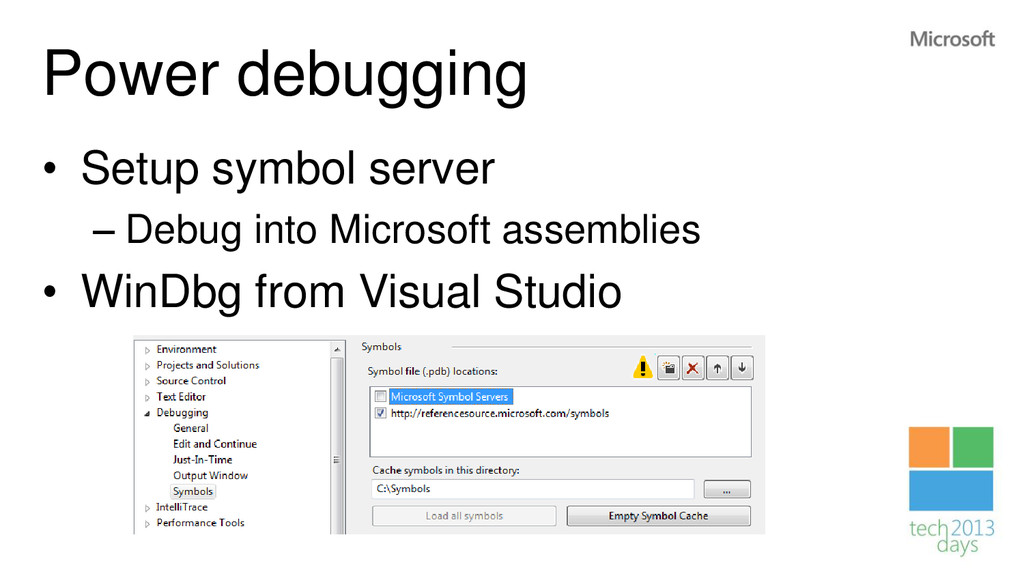Select Projects and Solutions label
Viewport: 1024px width, 576px height.
pos(208,365)
